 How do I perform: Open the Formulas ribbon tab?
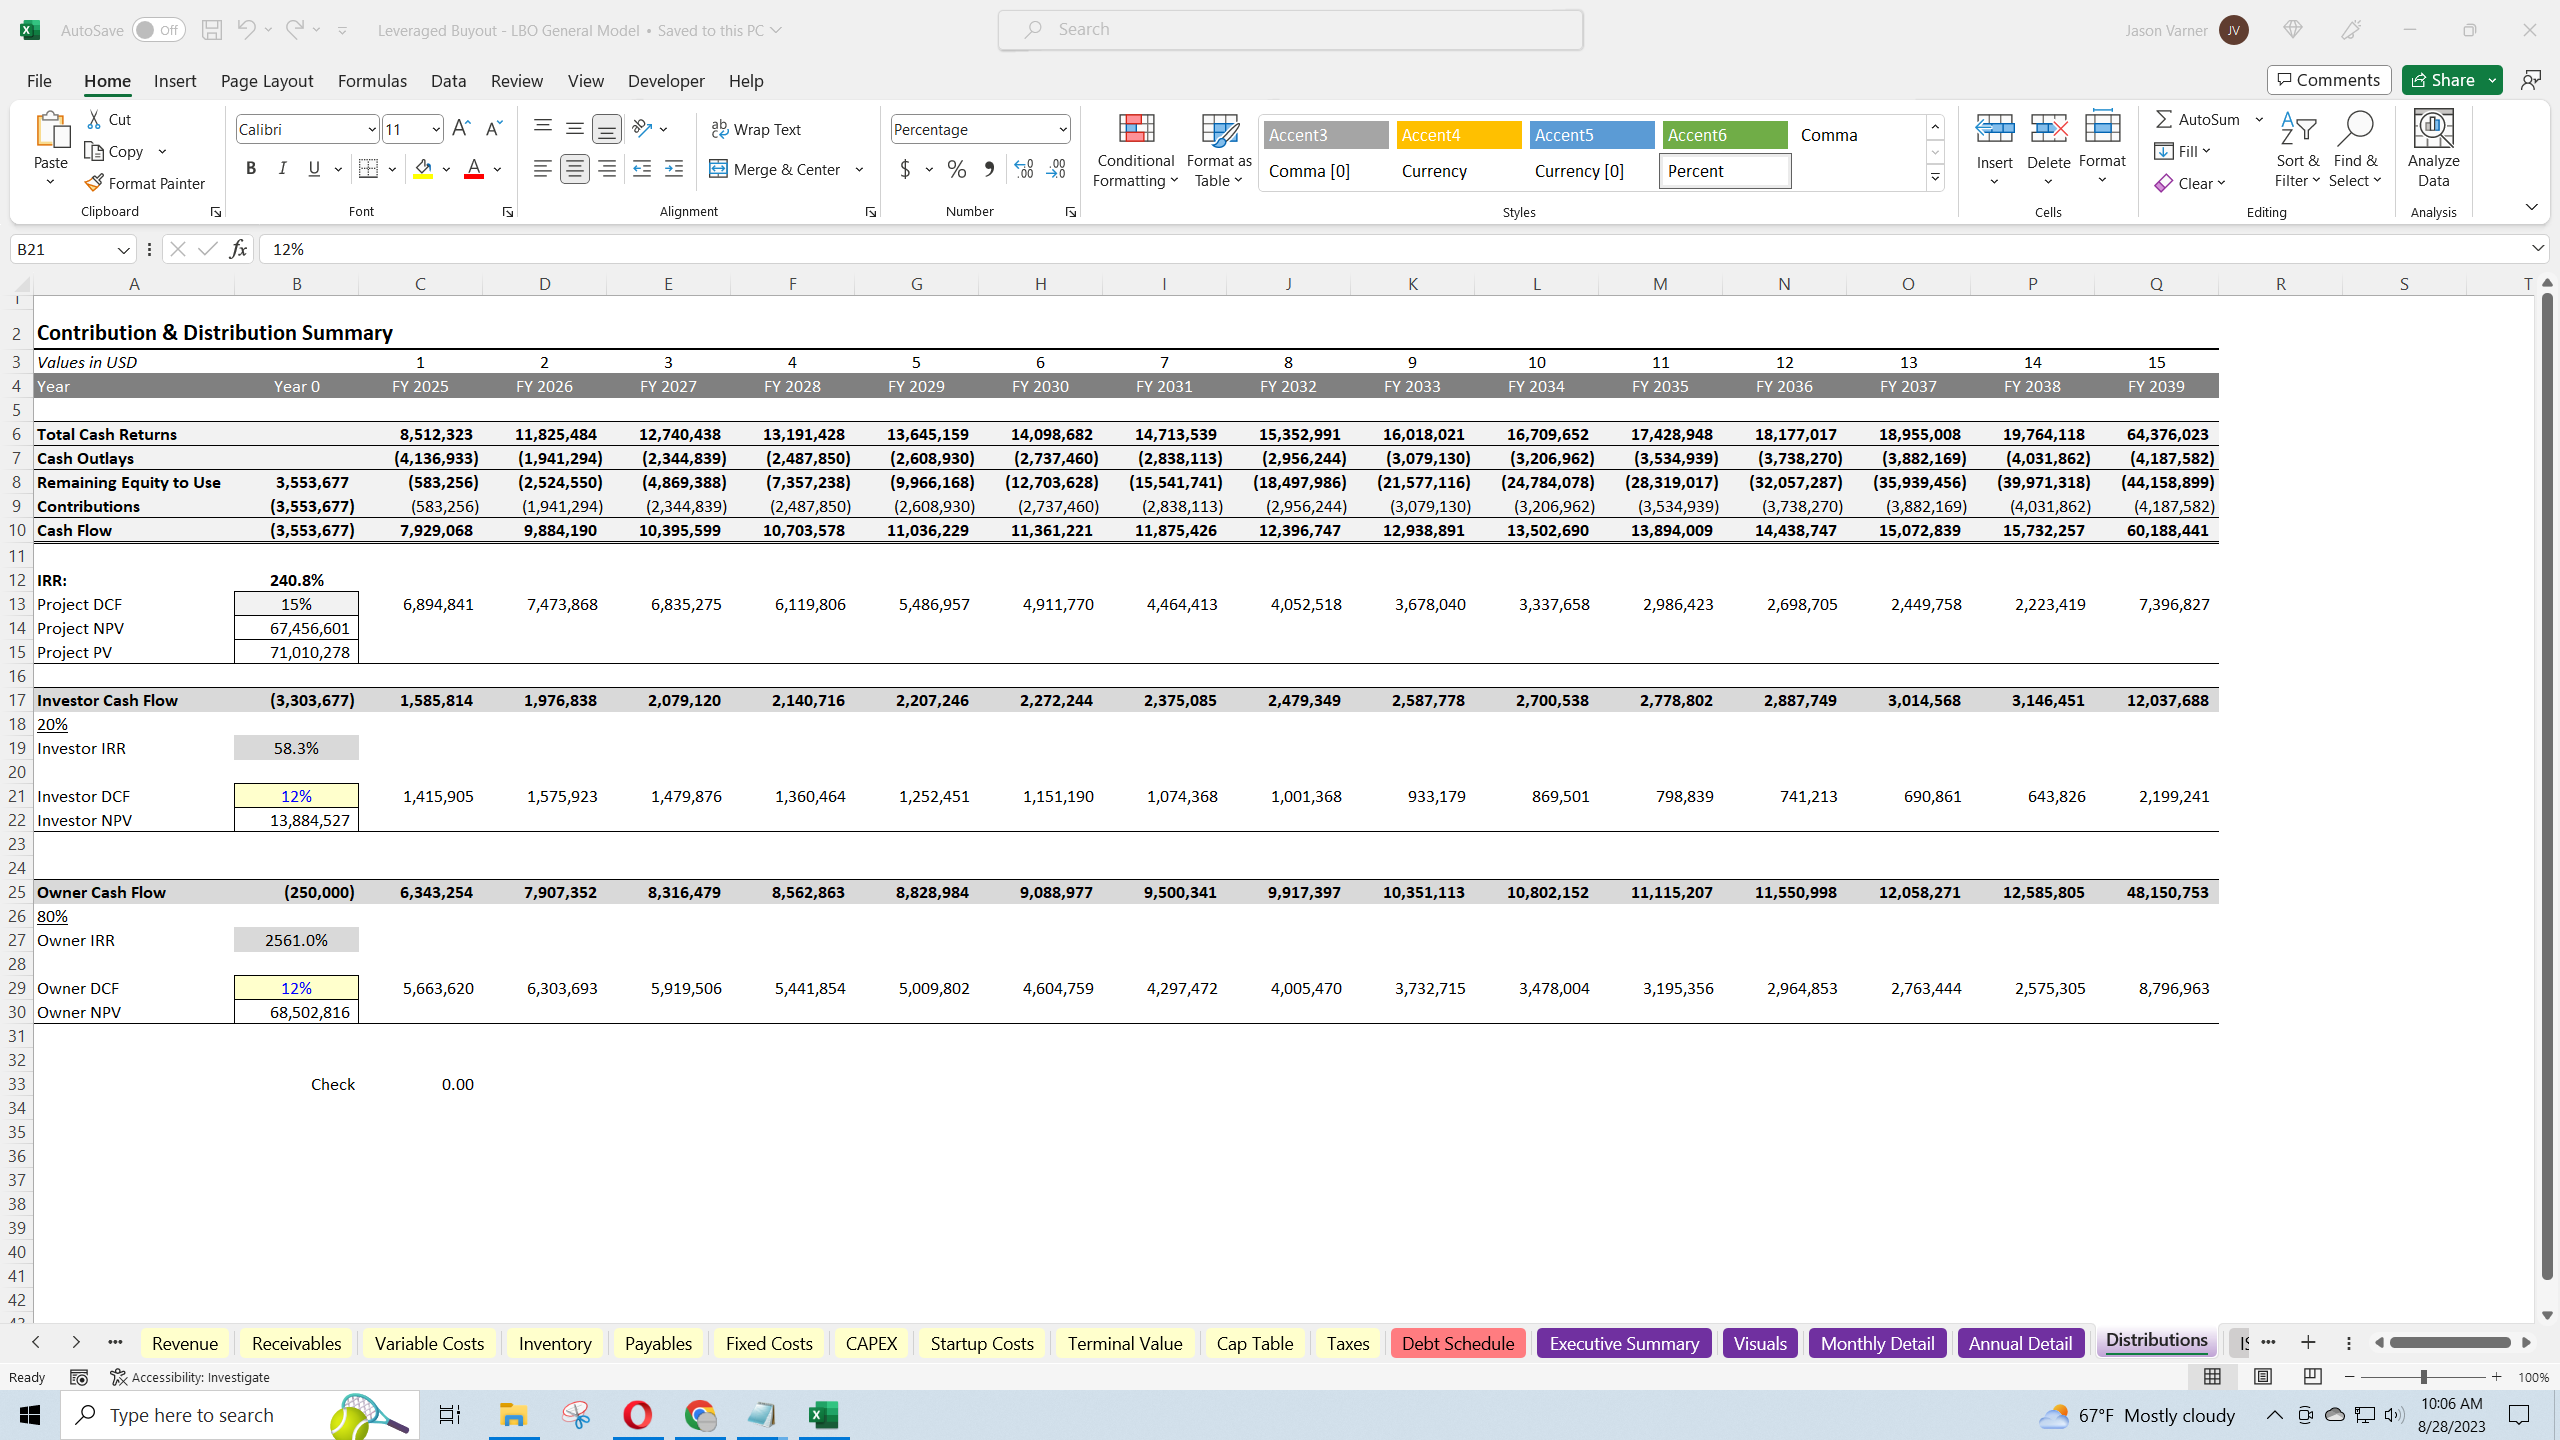(x=372, y=81)
